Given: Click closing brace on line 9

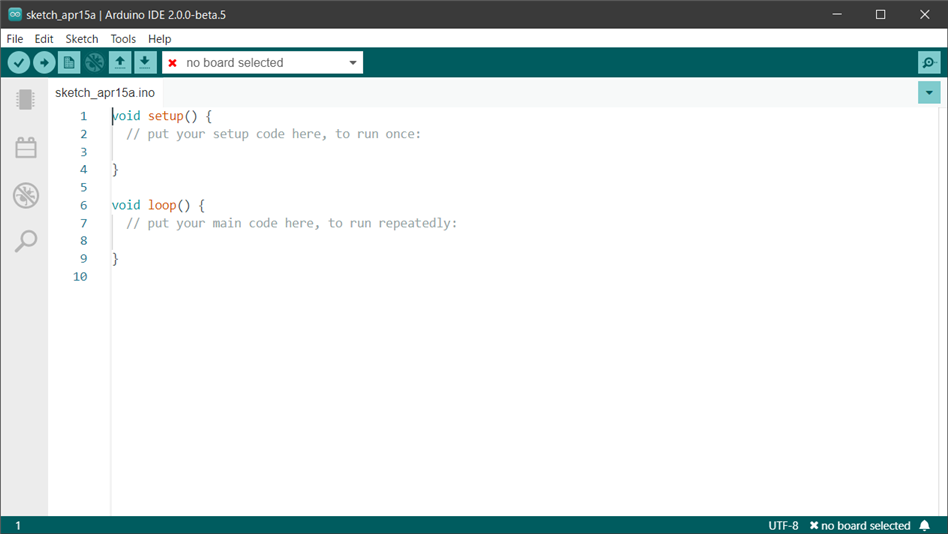Looking at the screenshot, I should [x=115, y=259].
